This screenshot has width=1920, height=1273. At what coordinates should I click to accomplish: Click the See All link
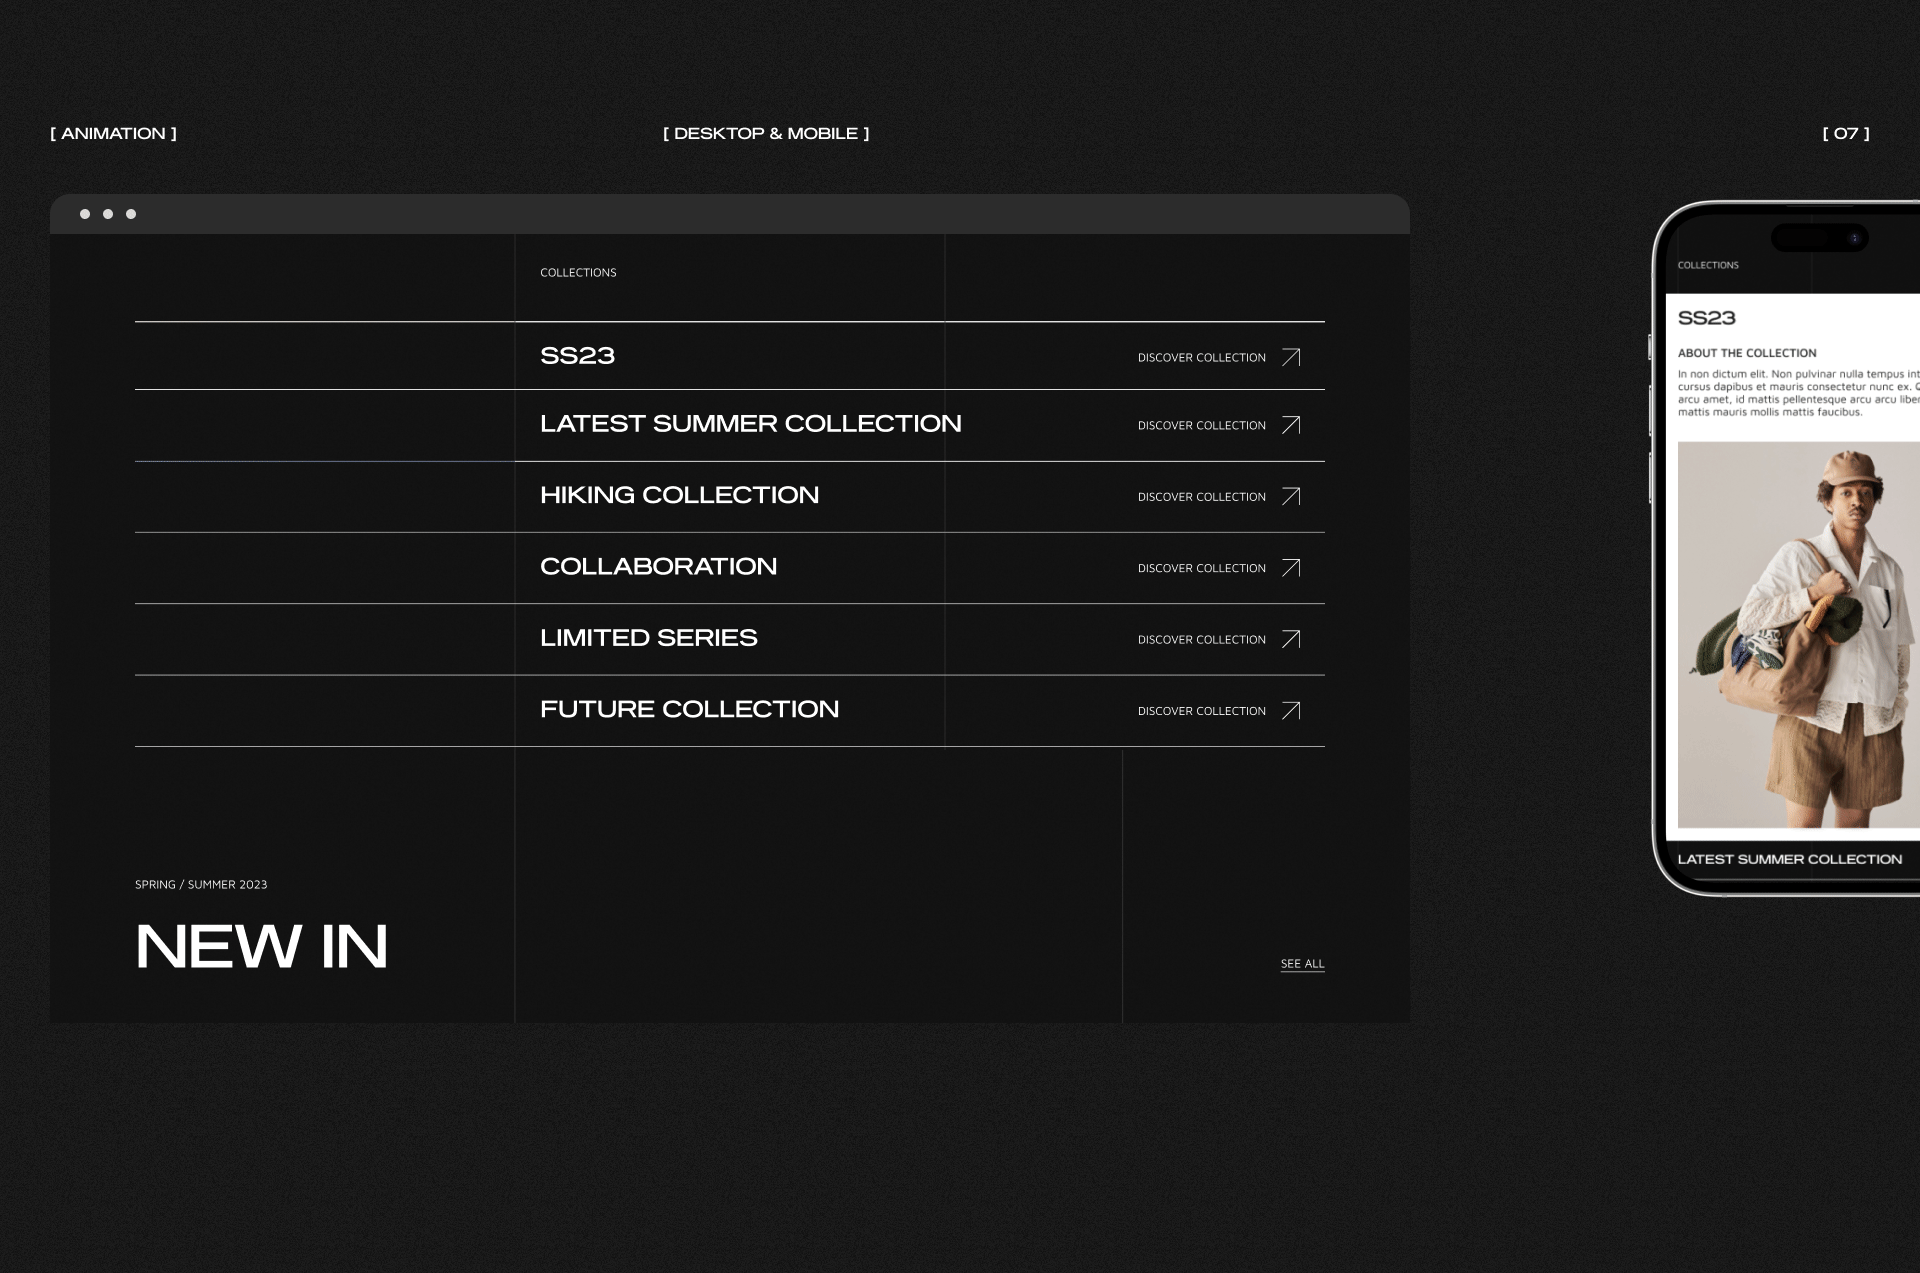(x=1302, y=964)
